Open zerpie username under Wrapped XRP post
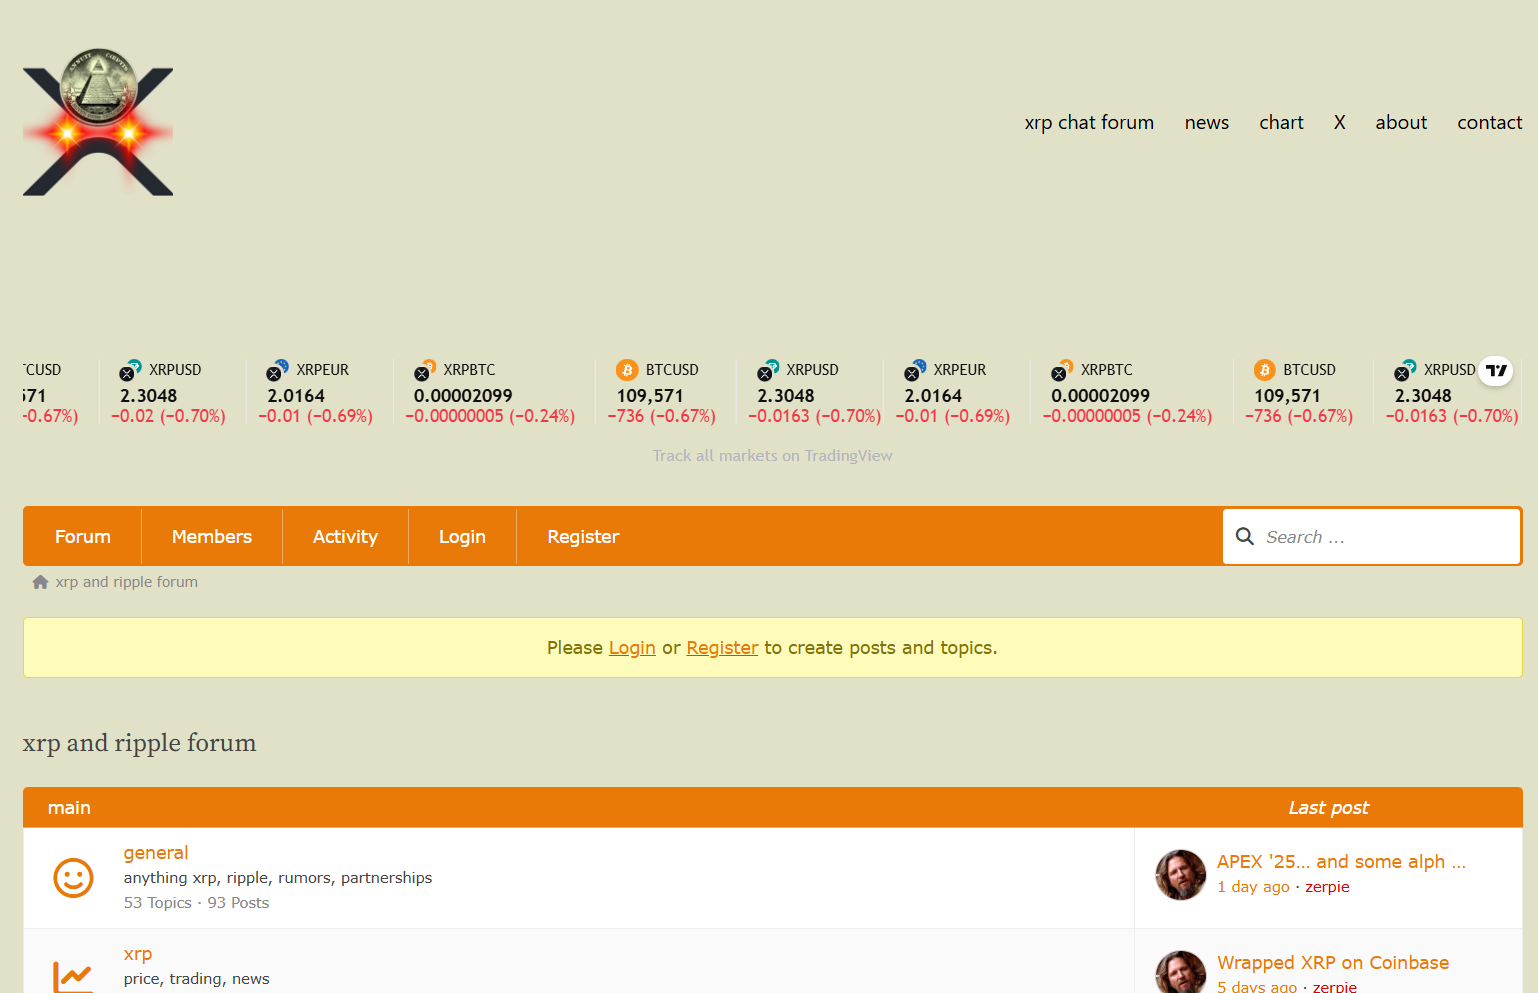Image resolution: width=1538 pixels, height=993 pixels. [x=1335, y=986]
